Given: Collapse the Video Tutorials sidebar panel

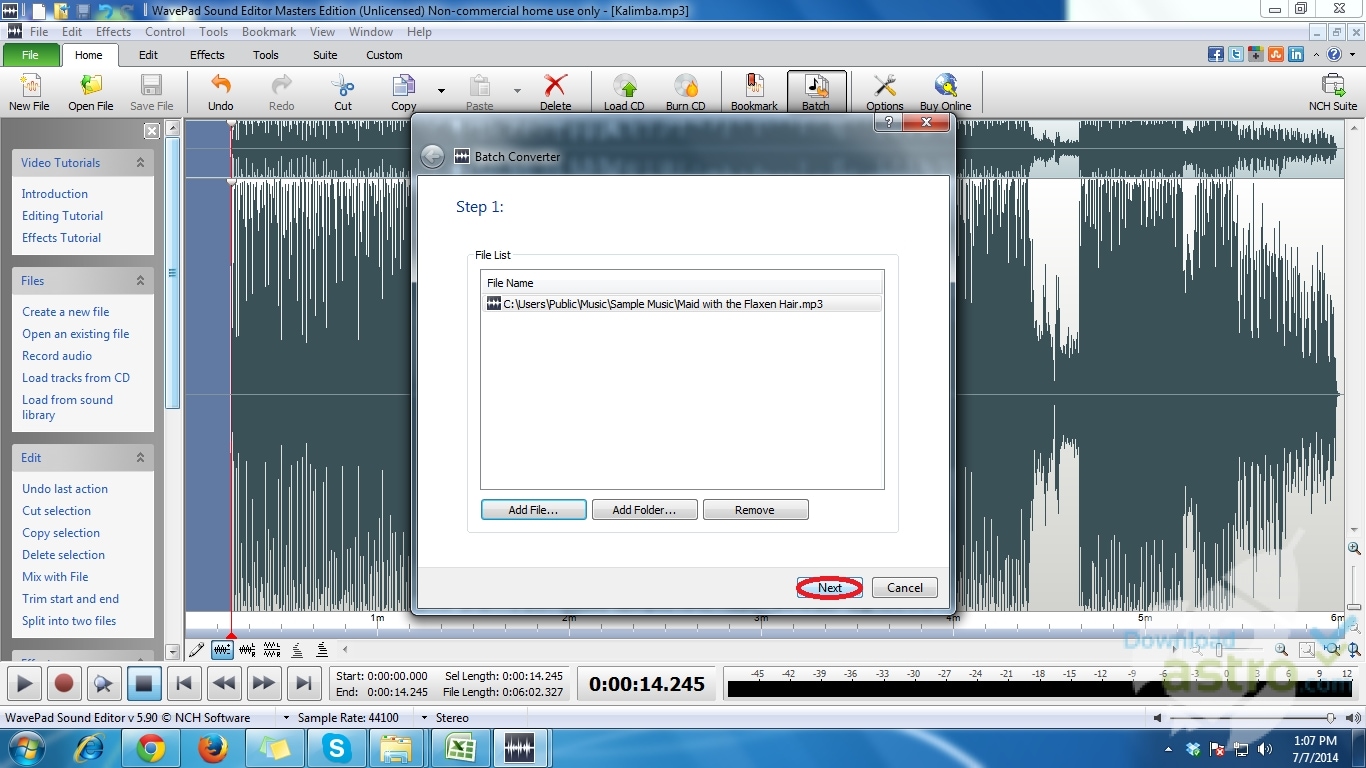Looking at the screenshot, I should point(140,162).
